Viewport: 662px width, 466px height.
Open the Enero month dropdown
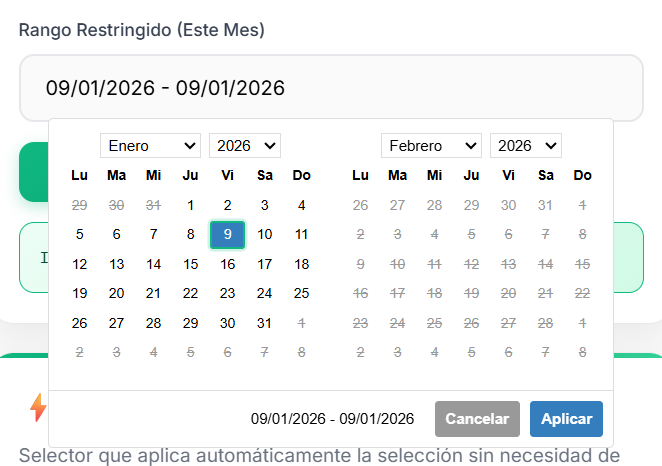click(x=150, y=146)
